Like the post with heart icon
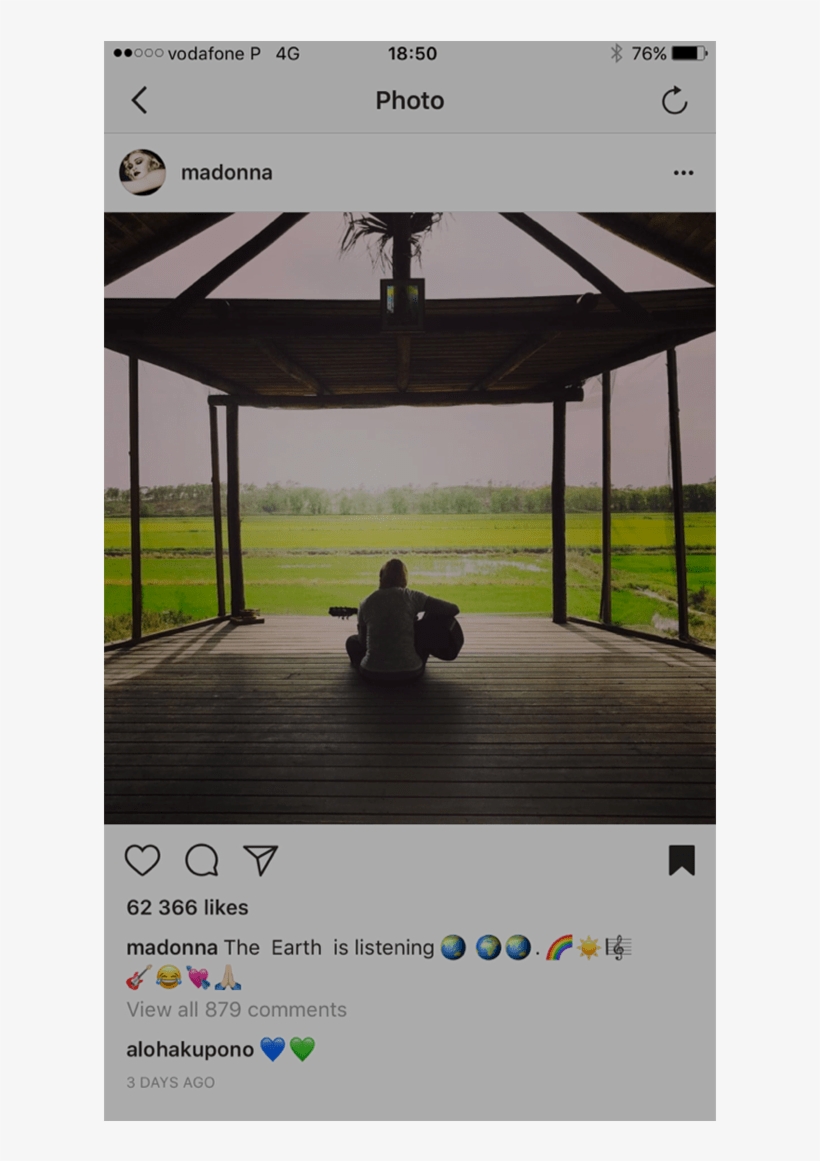The height and width of the screenshot is (1161, 820). point(142,860)
